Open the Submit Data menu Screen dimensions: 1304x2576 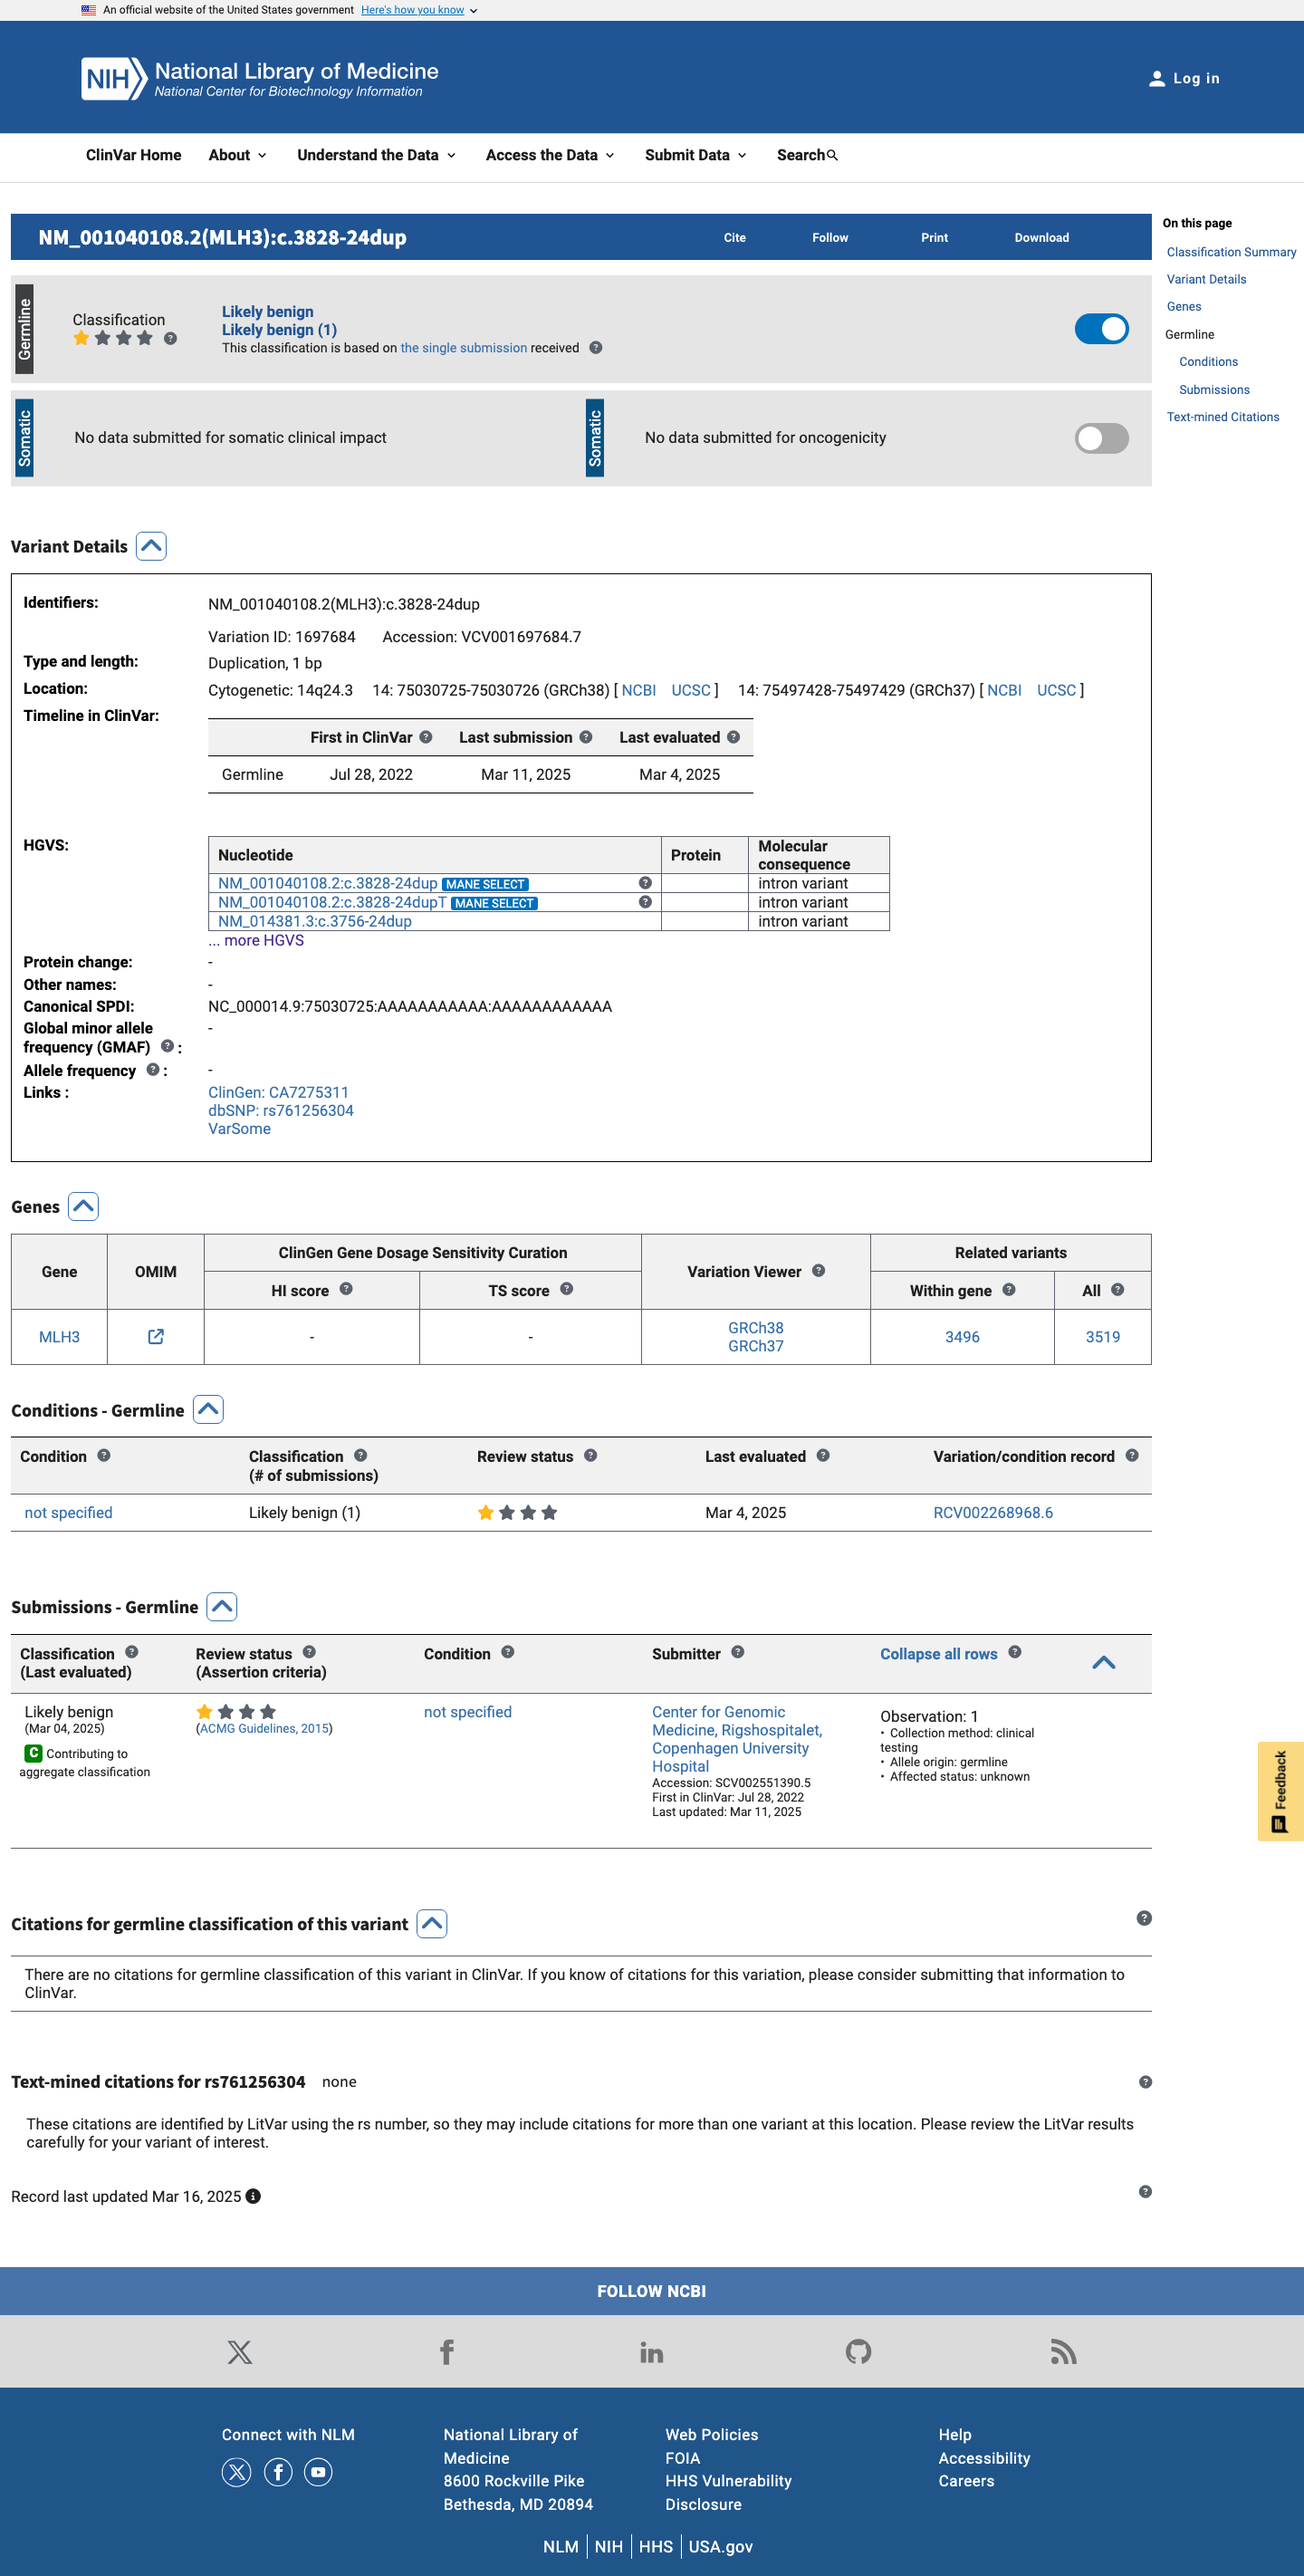click(696, 155)
